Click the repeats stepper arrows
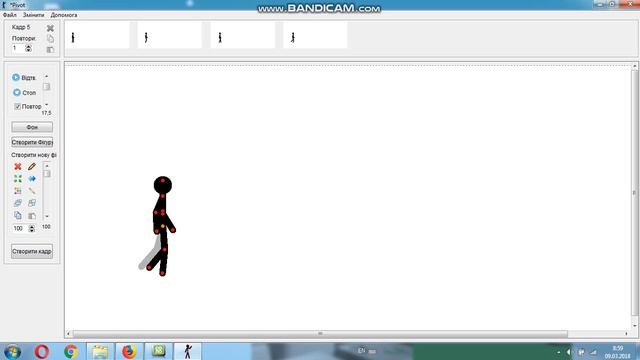This screenshot has width=640, height=360. (28, 48)
